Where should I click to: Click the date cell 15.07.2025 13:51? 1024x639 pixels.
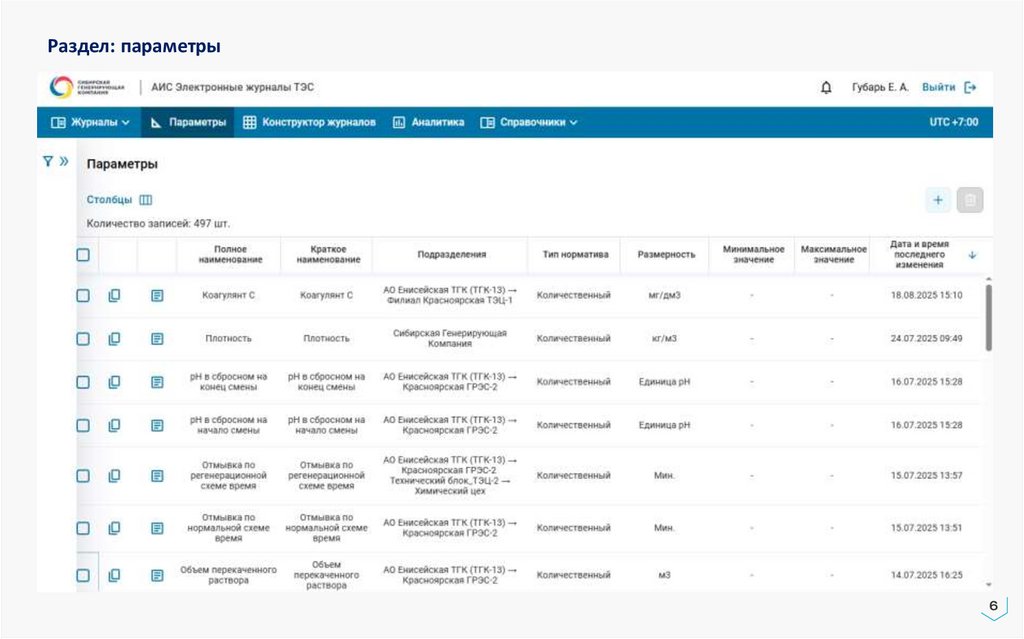click(x=926, y=528)
